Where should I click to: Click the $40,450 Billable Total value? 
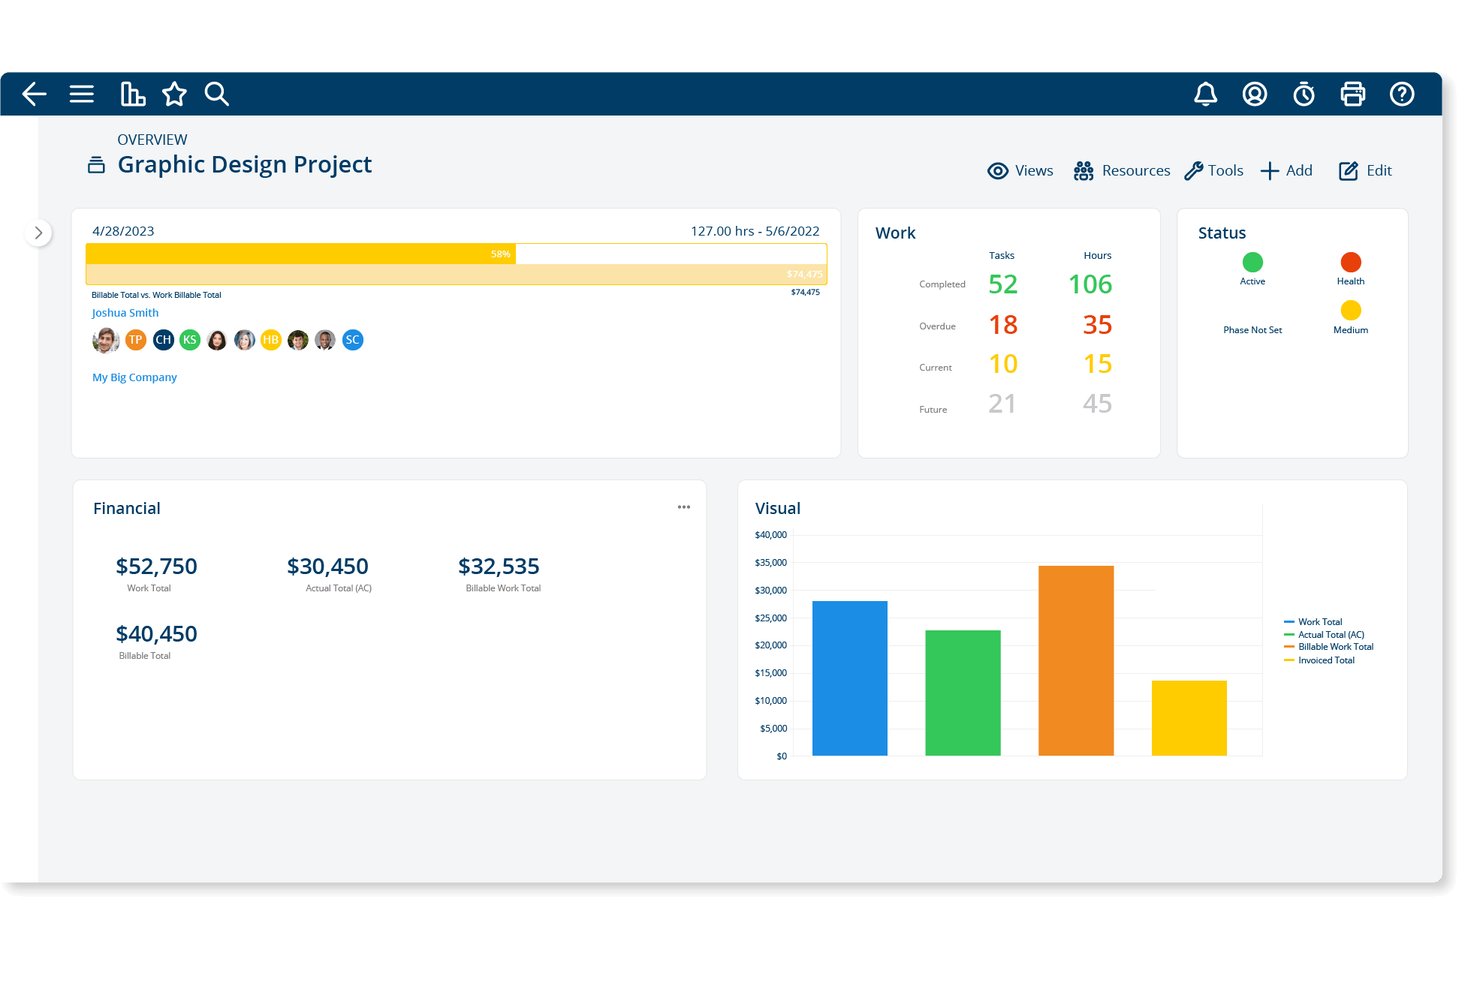[x=156, y=634]
